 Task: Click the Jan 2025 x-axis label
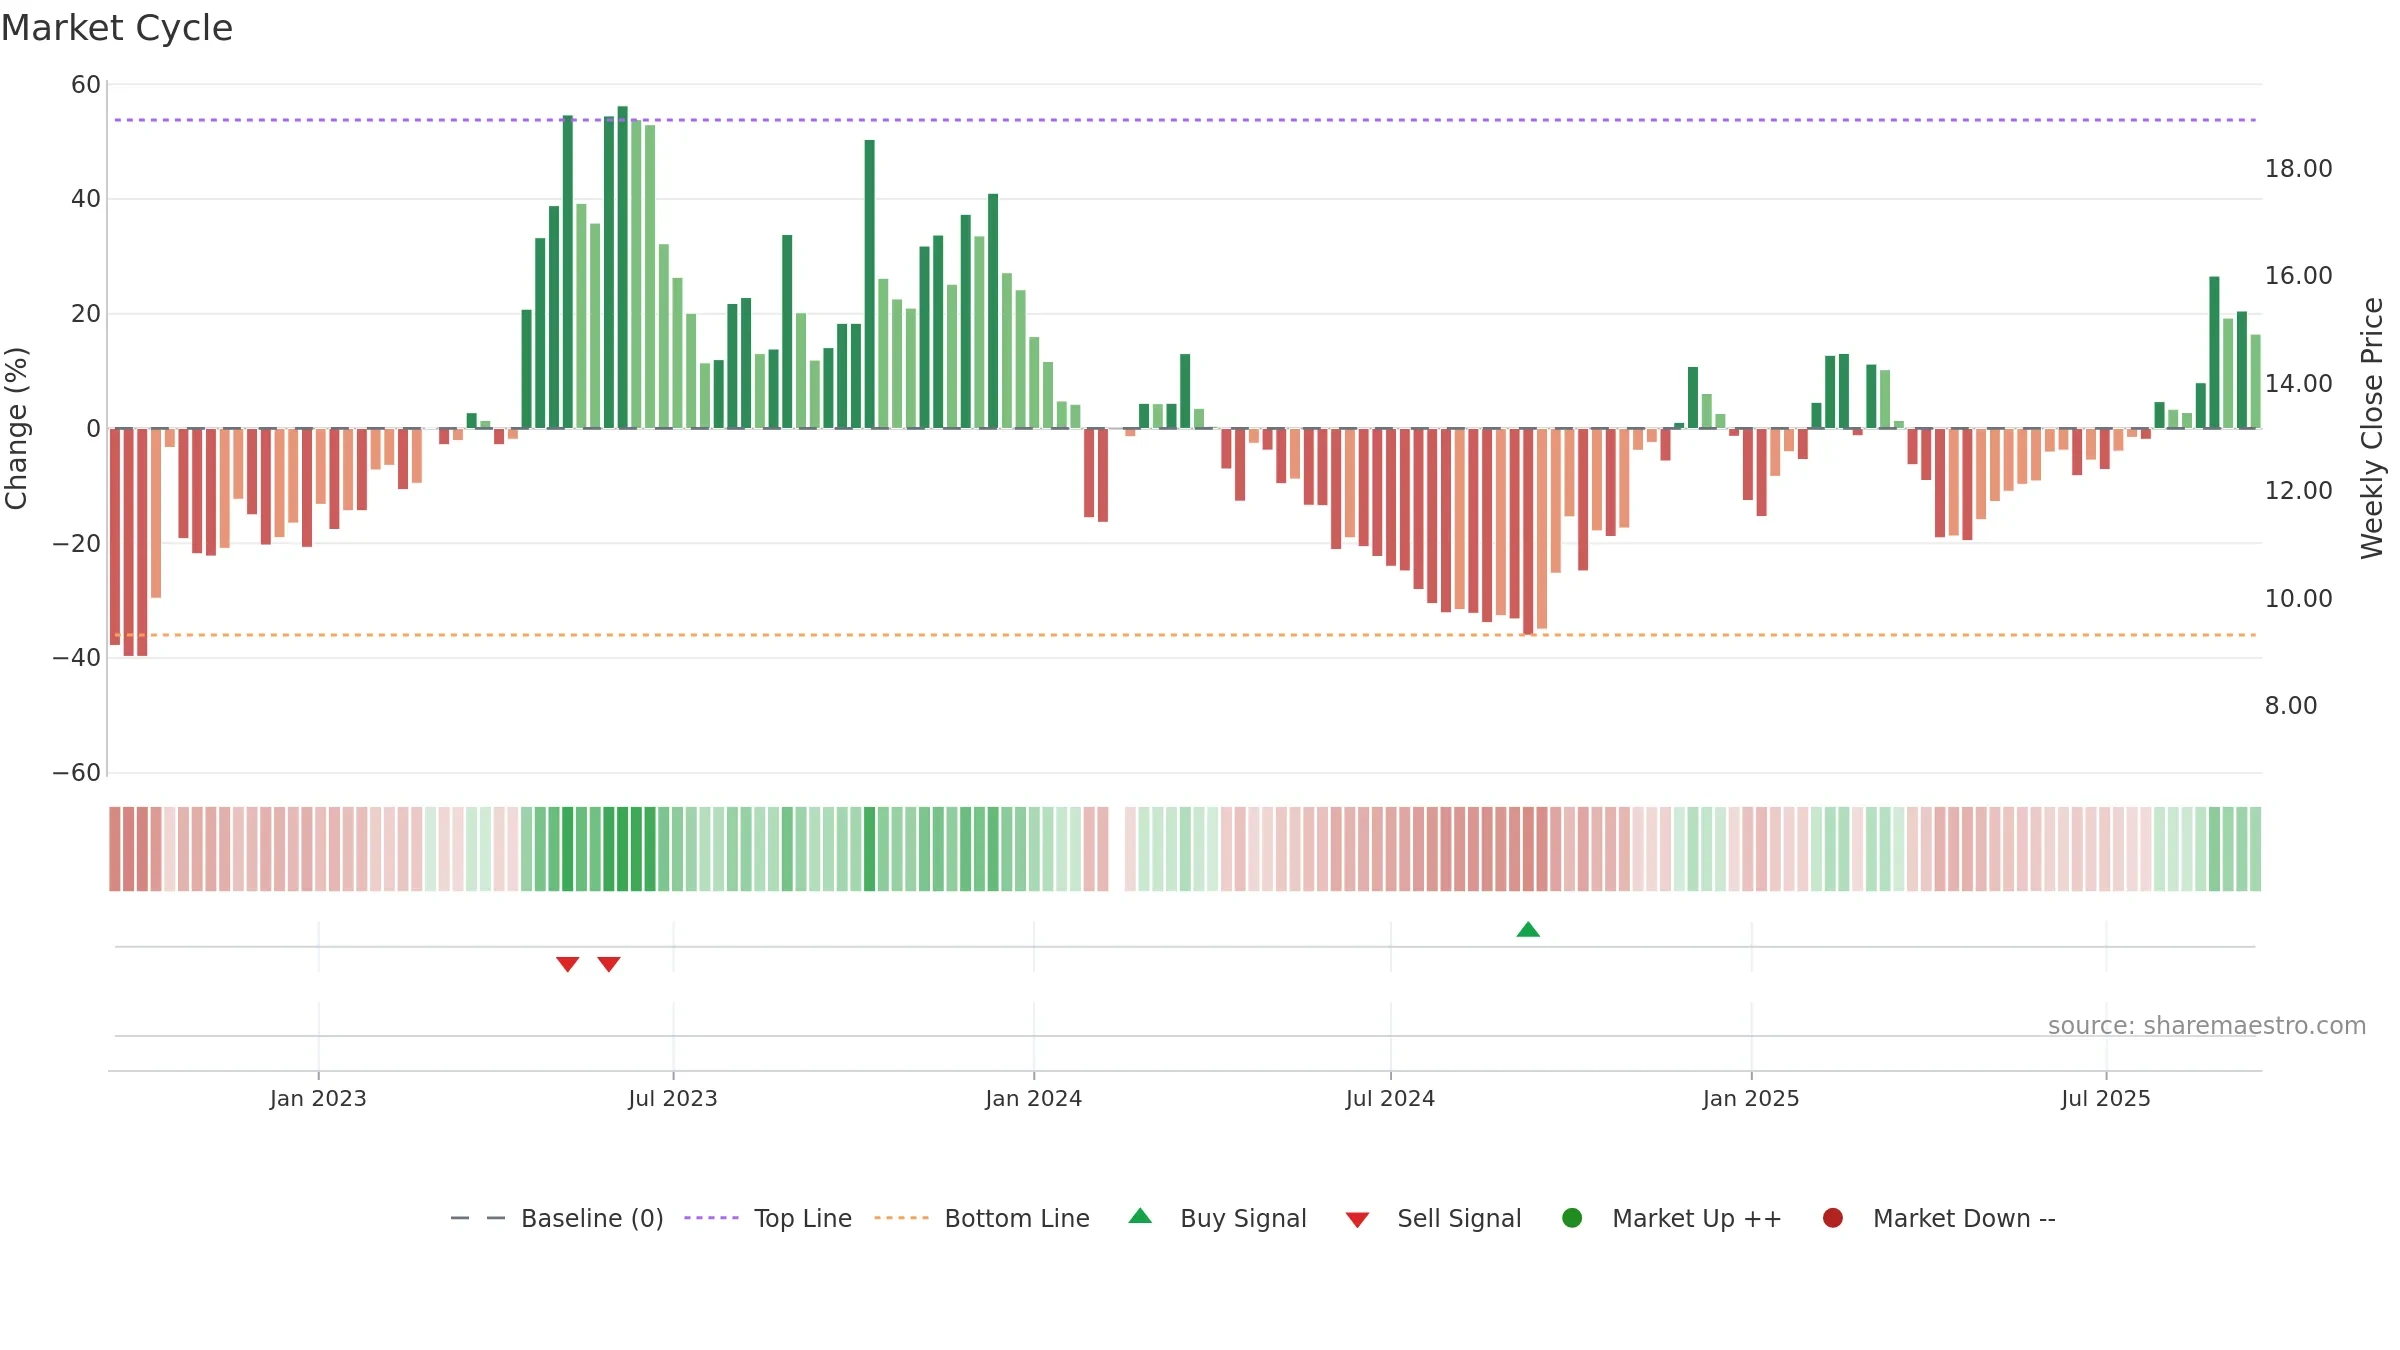click(x=1751, y=1098)
